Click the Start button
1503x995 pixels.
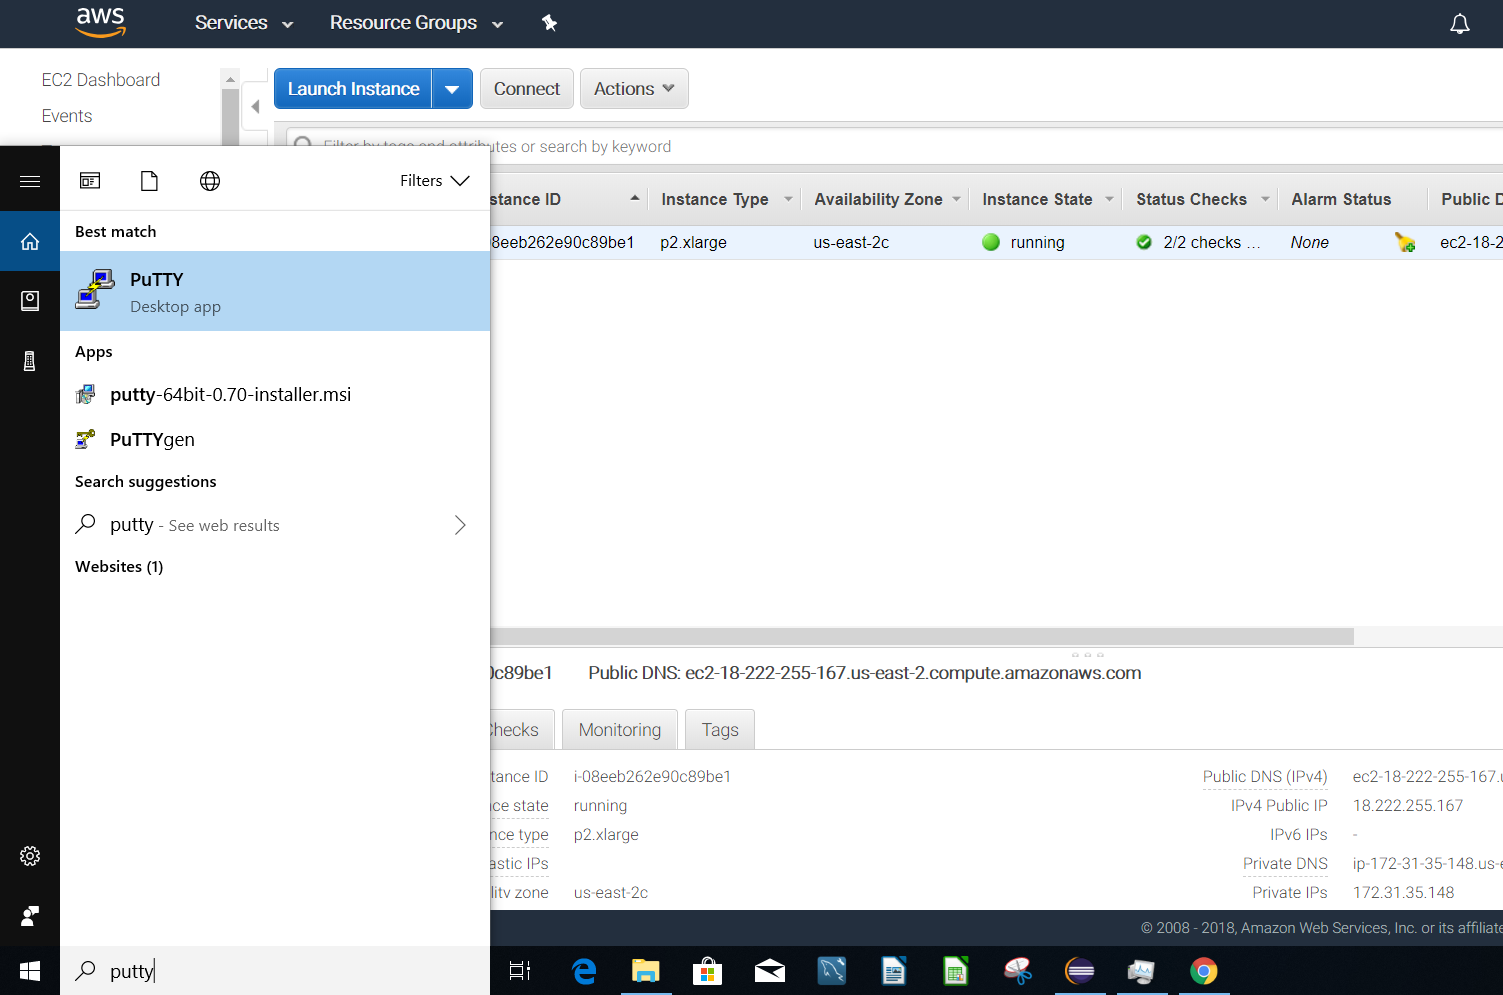tap(30, 970)
